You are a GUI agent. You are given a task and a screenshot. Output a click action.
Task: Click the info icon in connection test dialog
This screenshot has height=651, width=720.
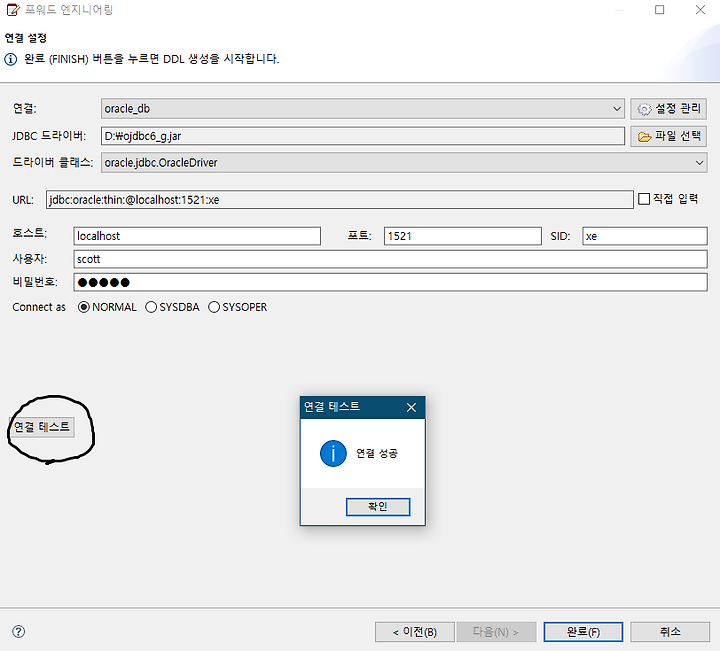click(333, 454)
